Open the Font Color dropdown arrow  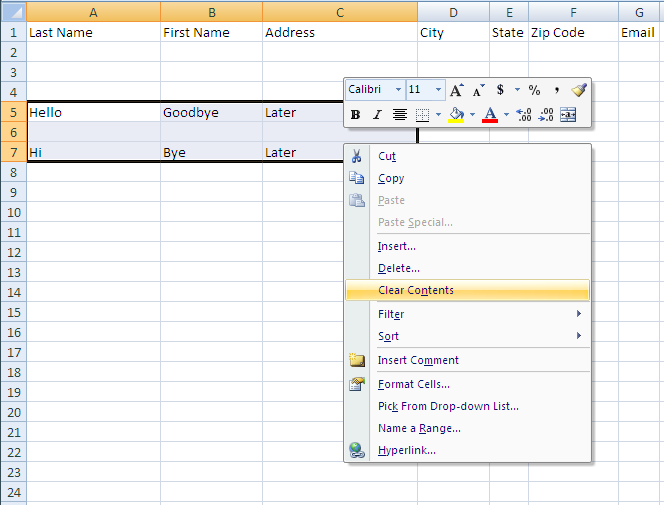(x=506, y=114)
